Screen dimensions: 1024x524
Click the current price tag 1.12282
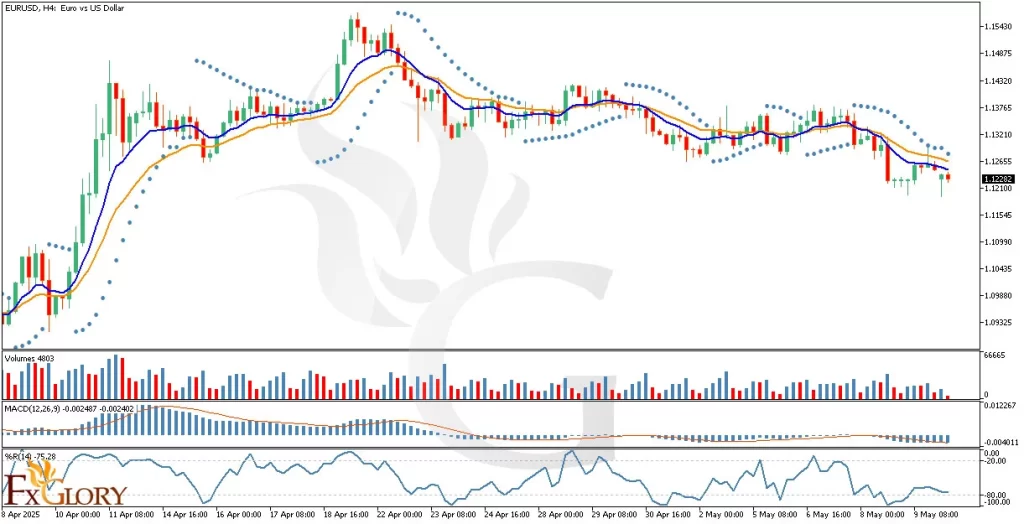(998, 178)
